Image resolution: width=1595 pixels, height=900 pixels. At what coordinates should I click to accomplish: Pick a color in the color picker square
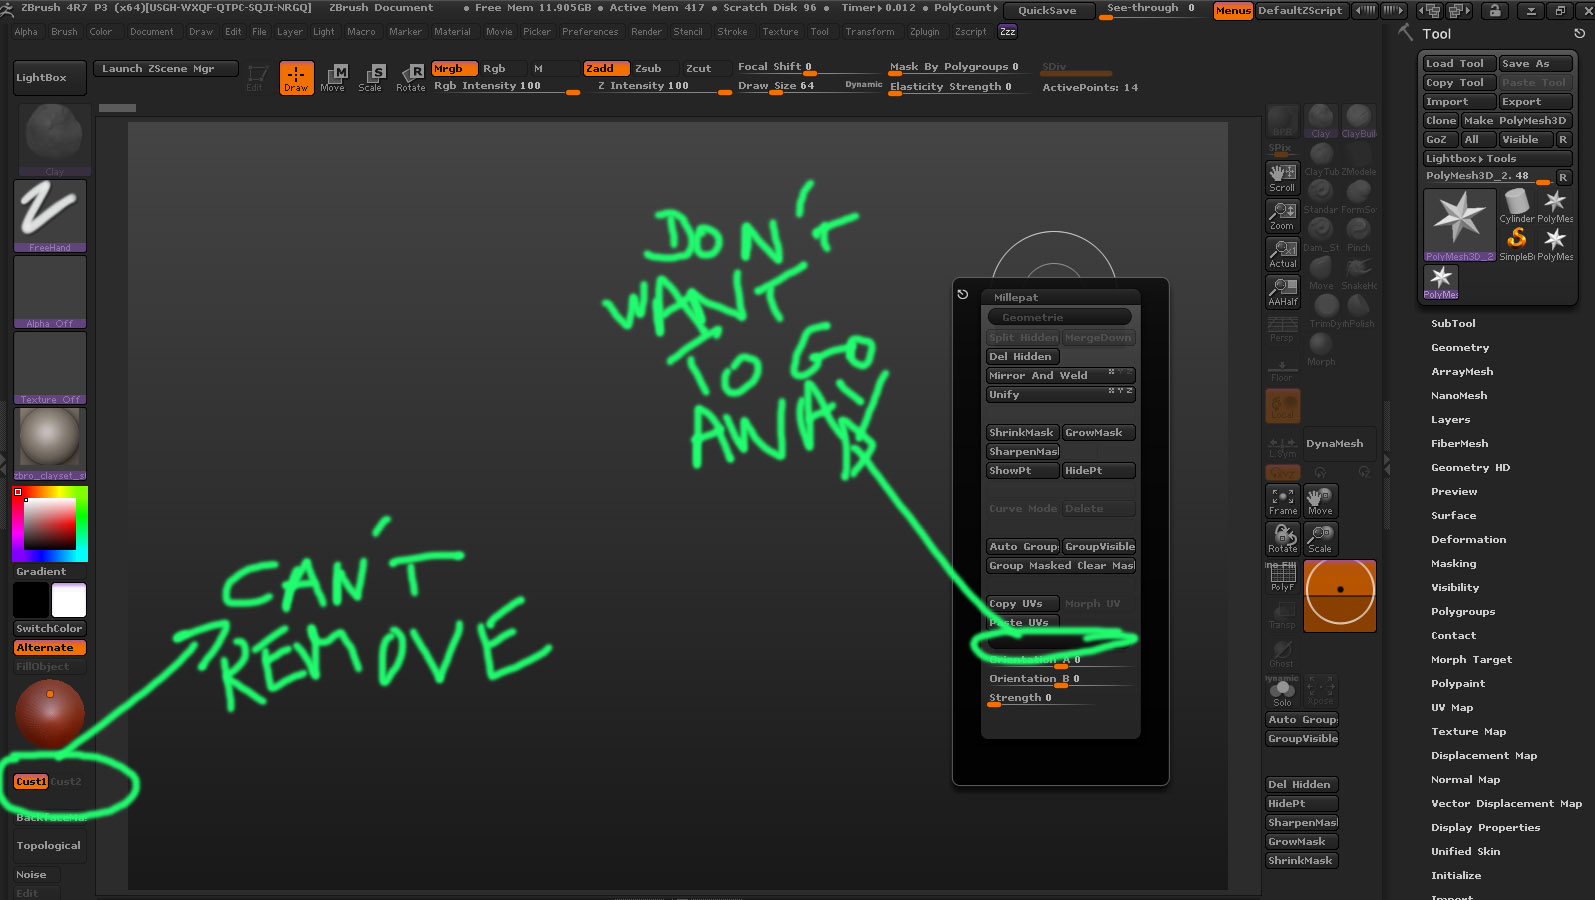(50, 524)
